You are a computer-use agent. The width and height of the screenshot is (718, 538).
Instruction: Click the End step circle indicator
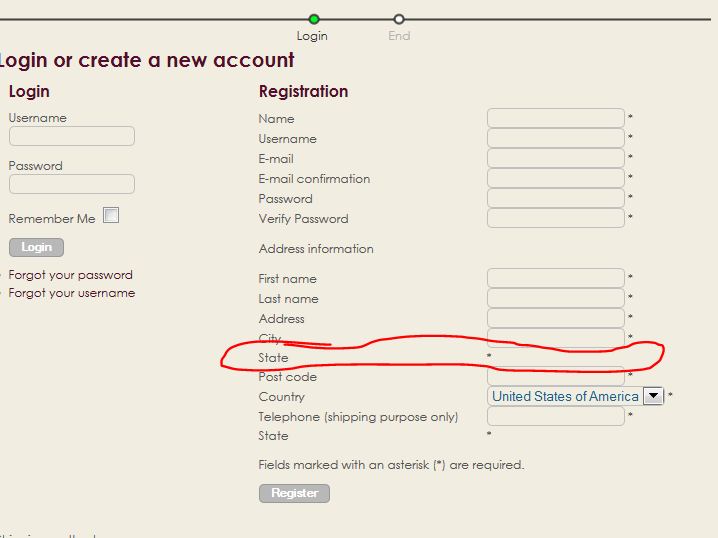pos(399,19)
